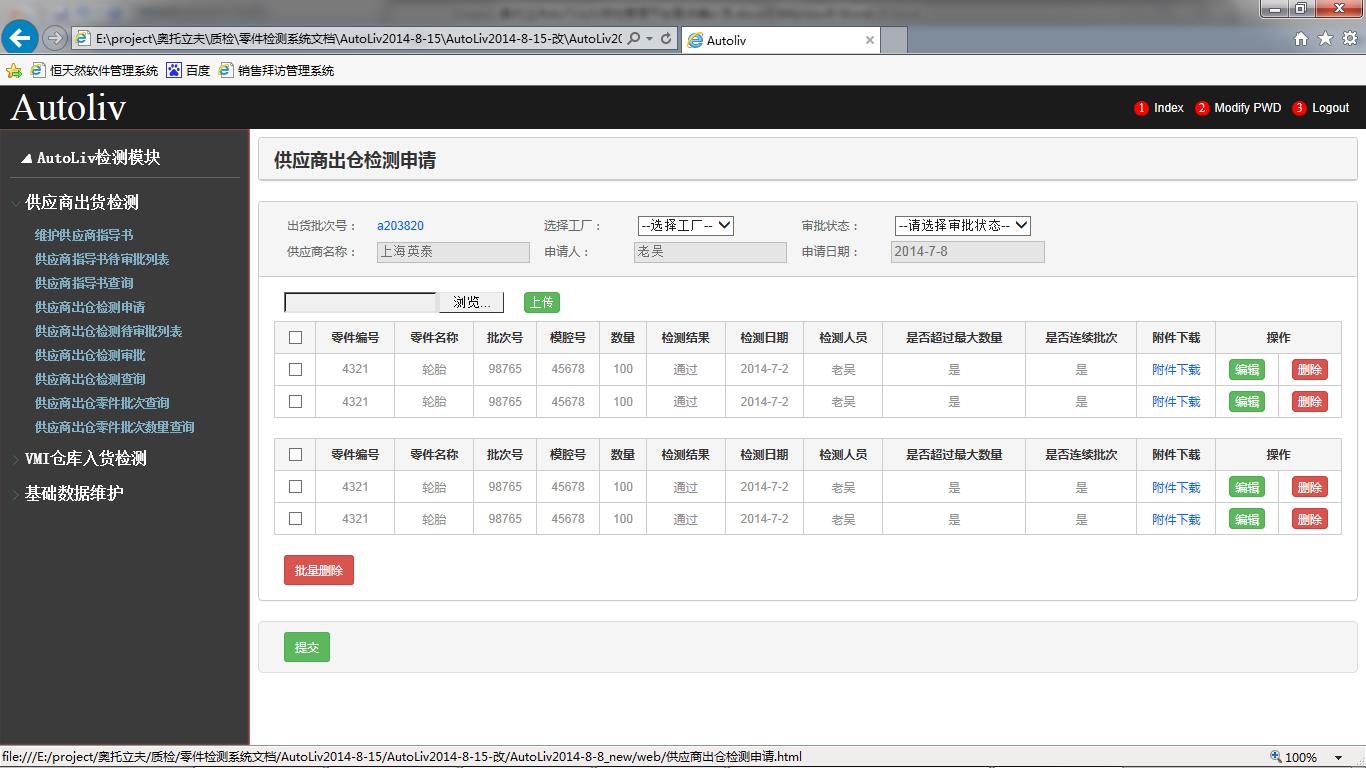
Task: Open 供应商出仓检测申请 menu item
Action: (x=90, y=307)
